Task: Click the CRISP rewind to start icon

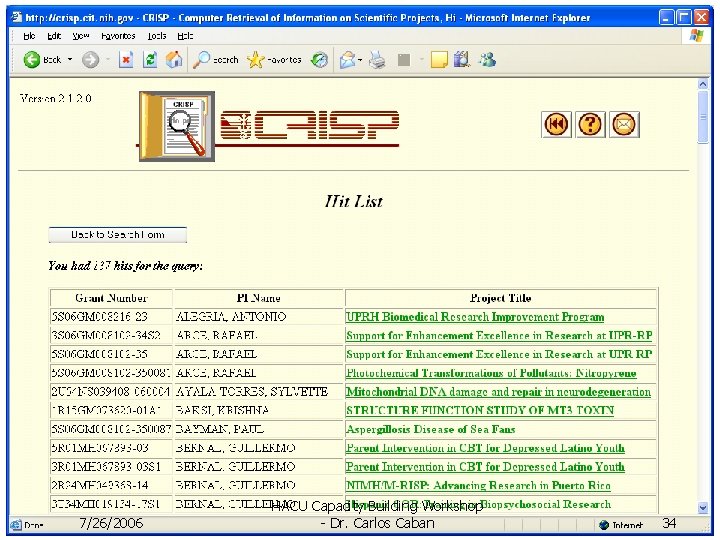Action: 556,124
